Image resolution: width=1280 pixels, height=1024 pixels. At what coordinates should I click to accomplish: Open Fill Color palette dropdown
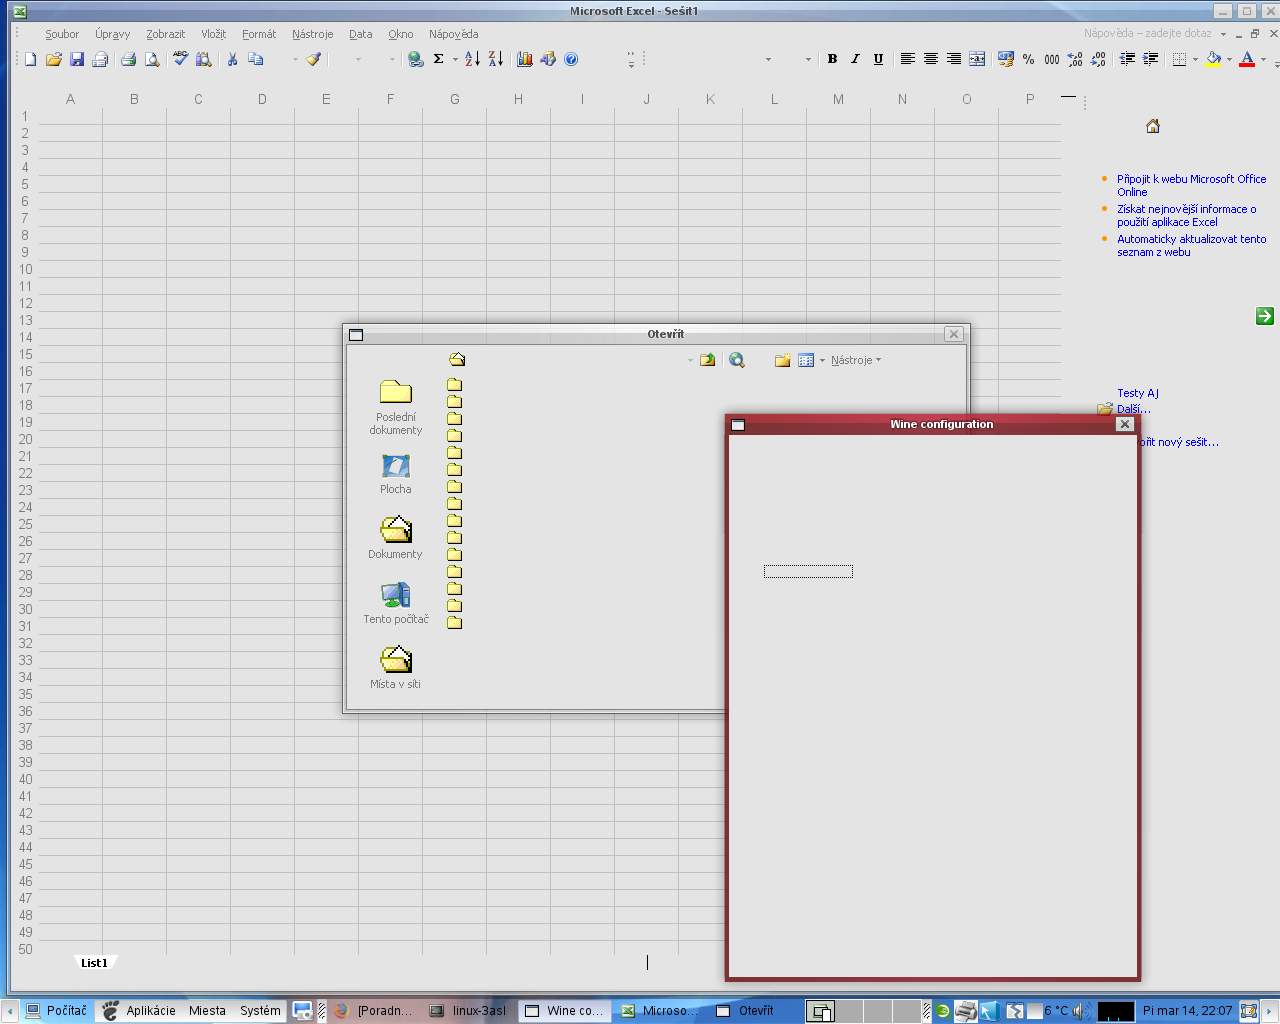click(1229, 59)
